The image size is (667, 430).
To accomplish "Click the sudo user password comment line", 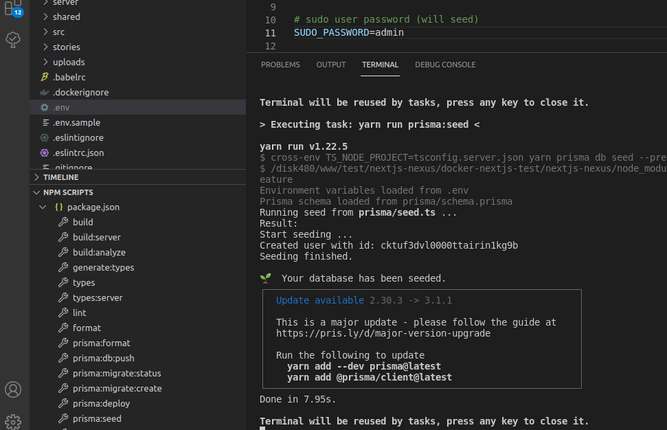I will point(386,20).
